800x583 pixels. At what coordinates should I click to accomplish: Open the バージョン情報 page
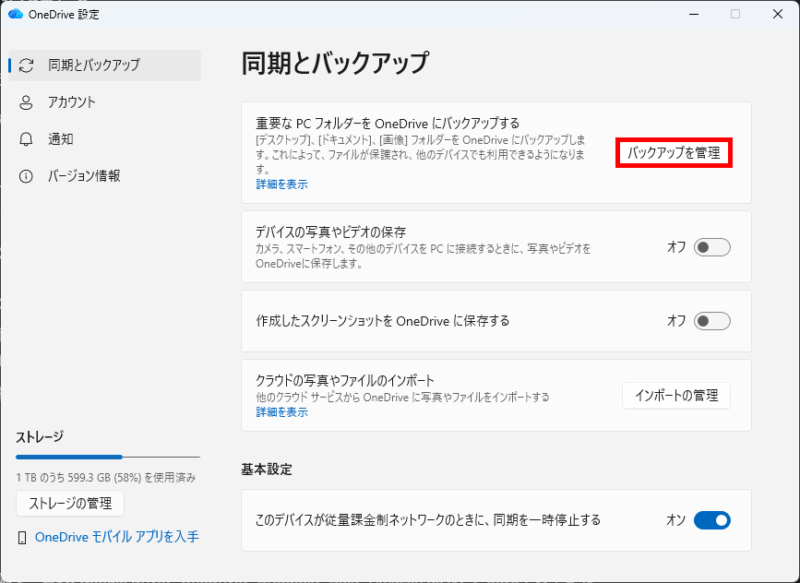[85, 176]
